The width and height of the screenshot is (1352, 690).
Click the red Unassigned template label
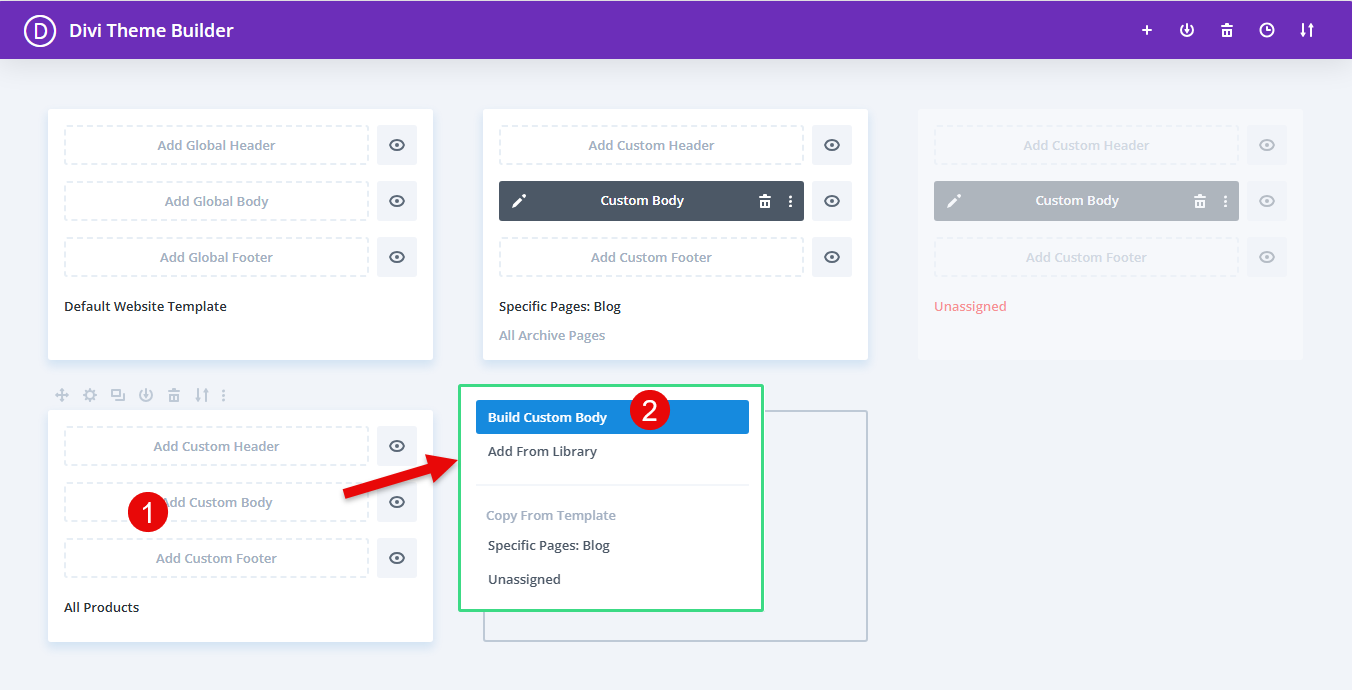click(x=970, y=306)
